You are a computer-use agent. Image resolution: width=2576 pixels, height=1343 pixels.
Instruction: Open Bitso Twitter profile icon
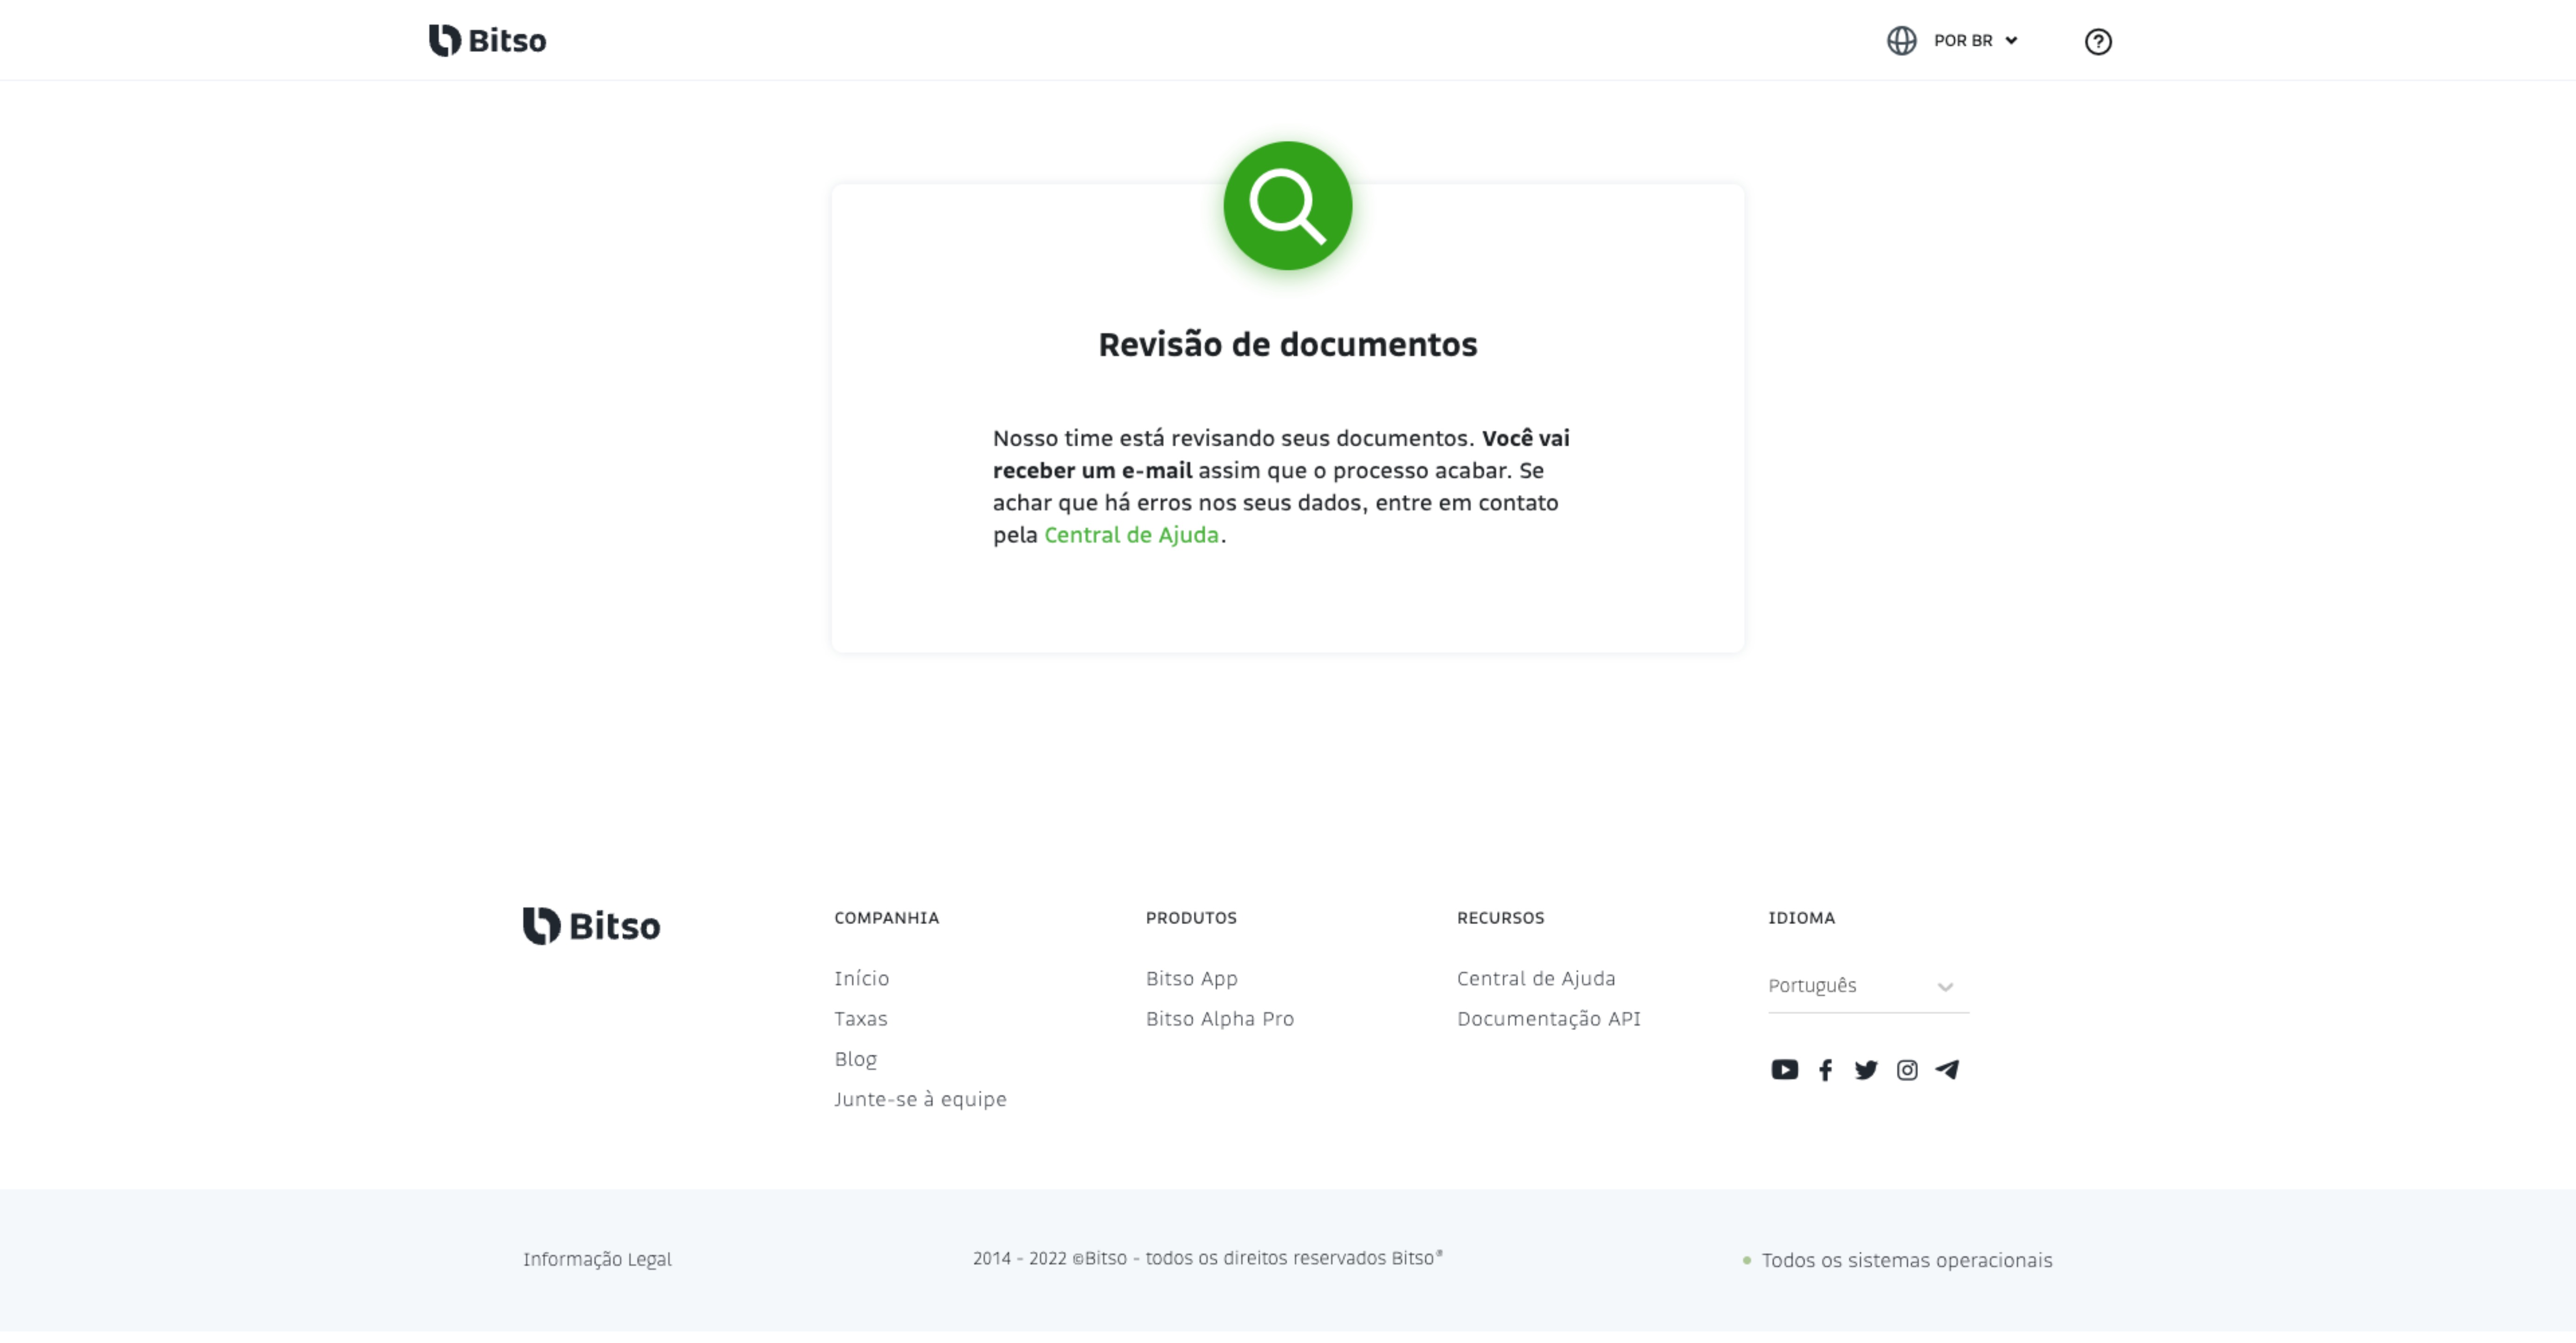(1866, 1070)
